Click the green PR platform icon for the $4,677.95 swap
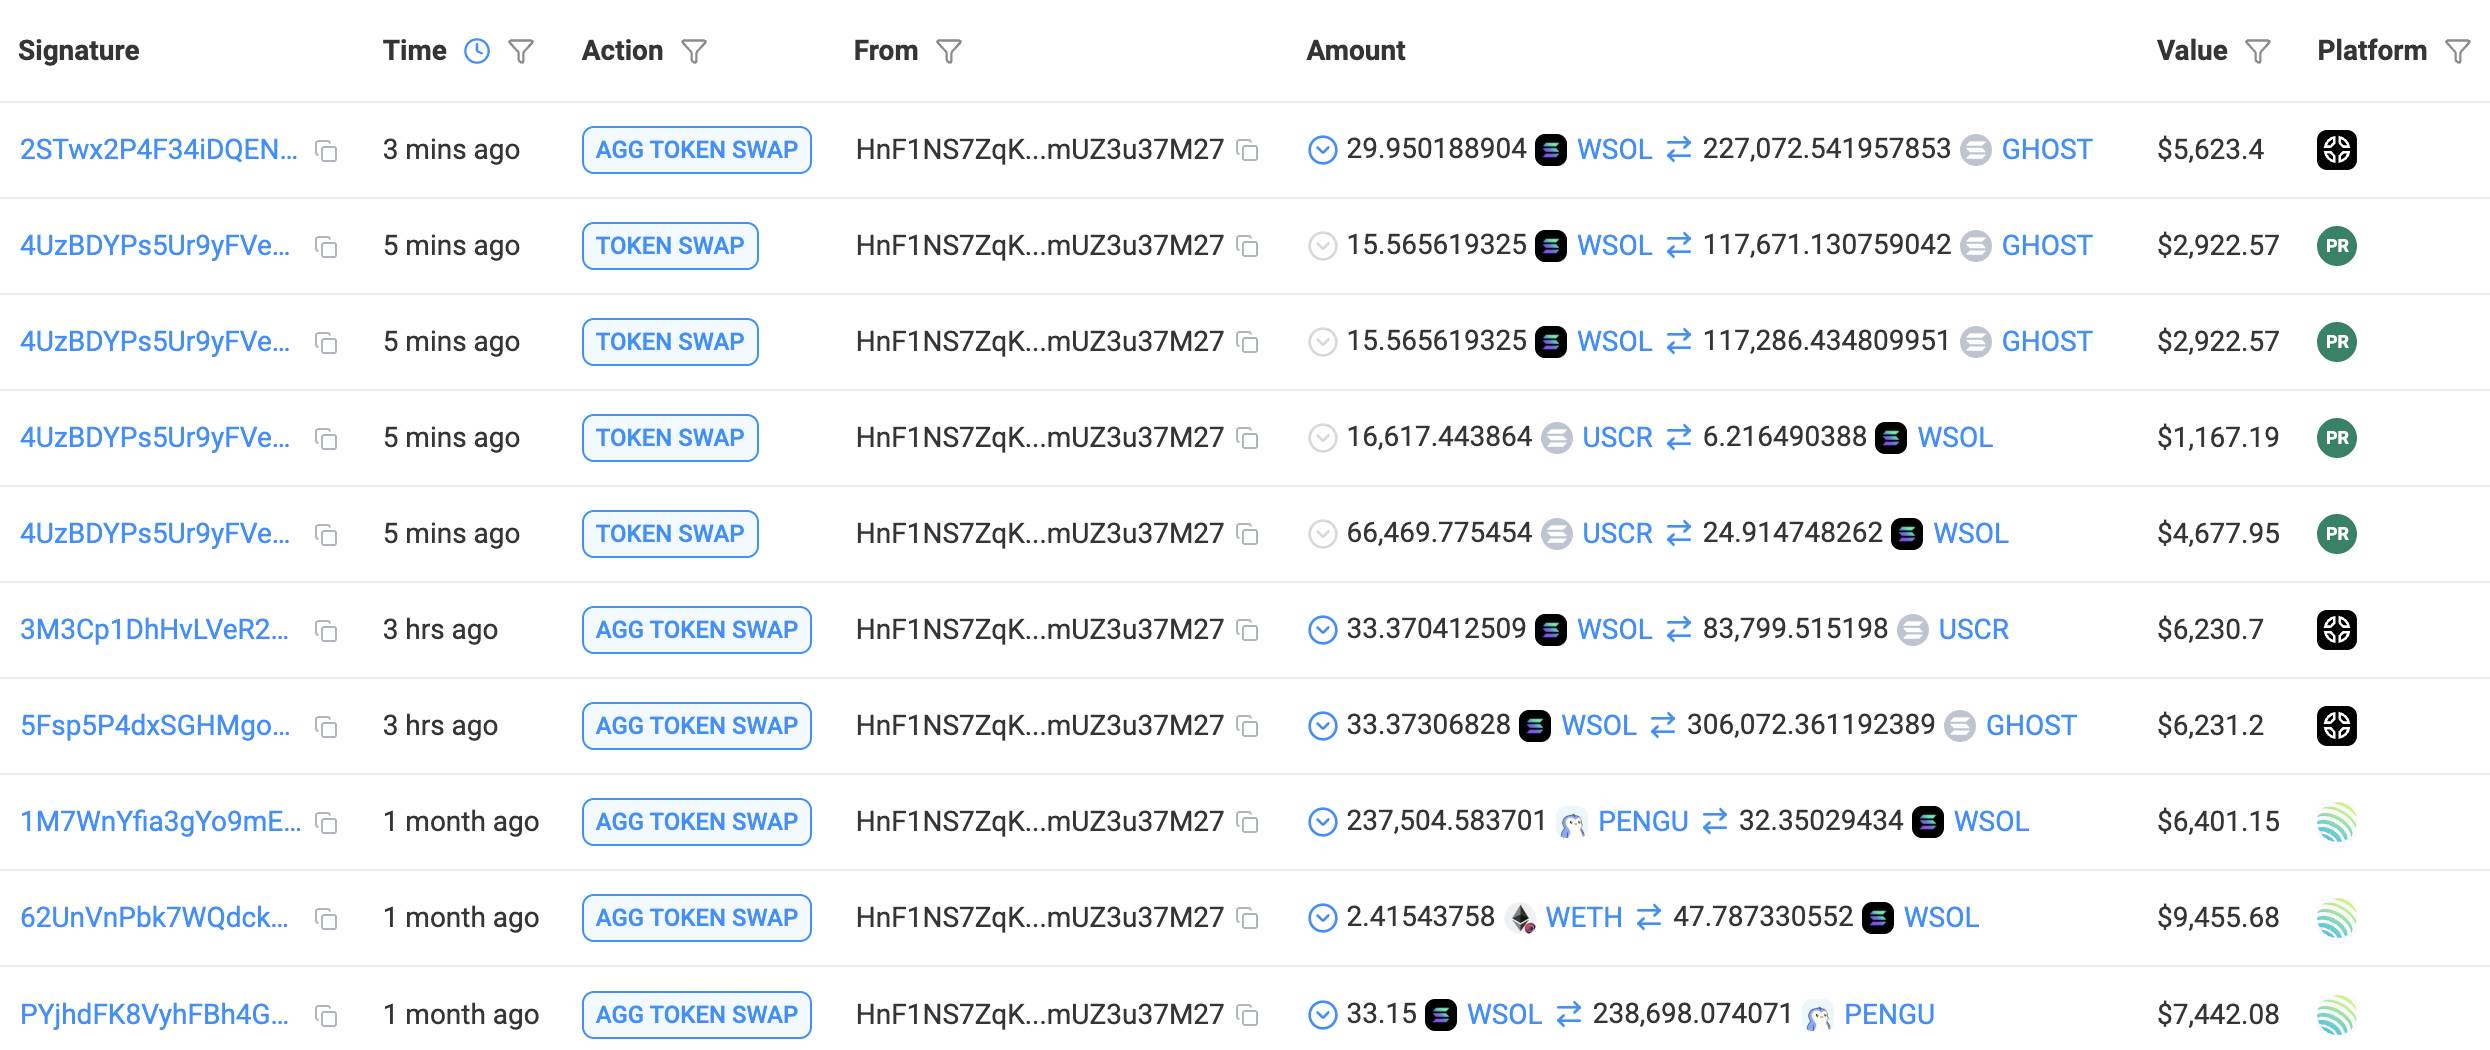The width and height of the screenshot is (2490, 1050). point(2336,534)
